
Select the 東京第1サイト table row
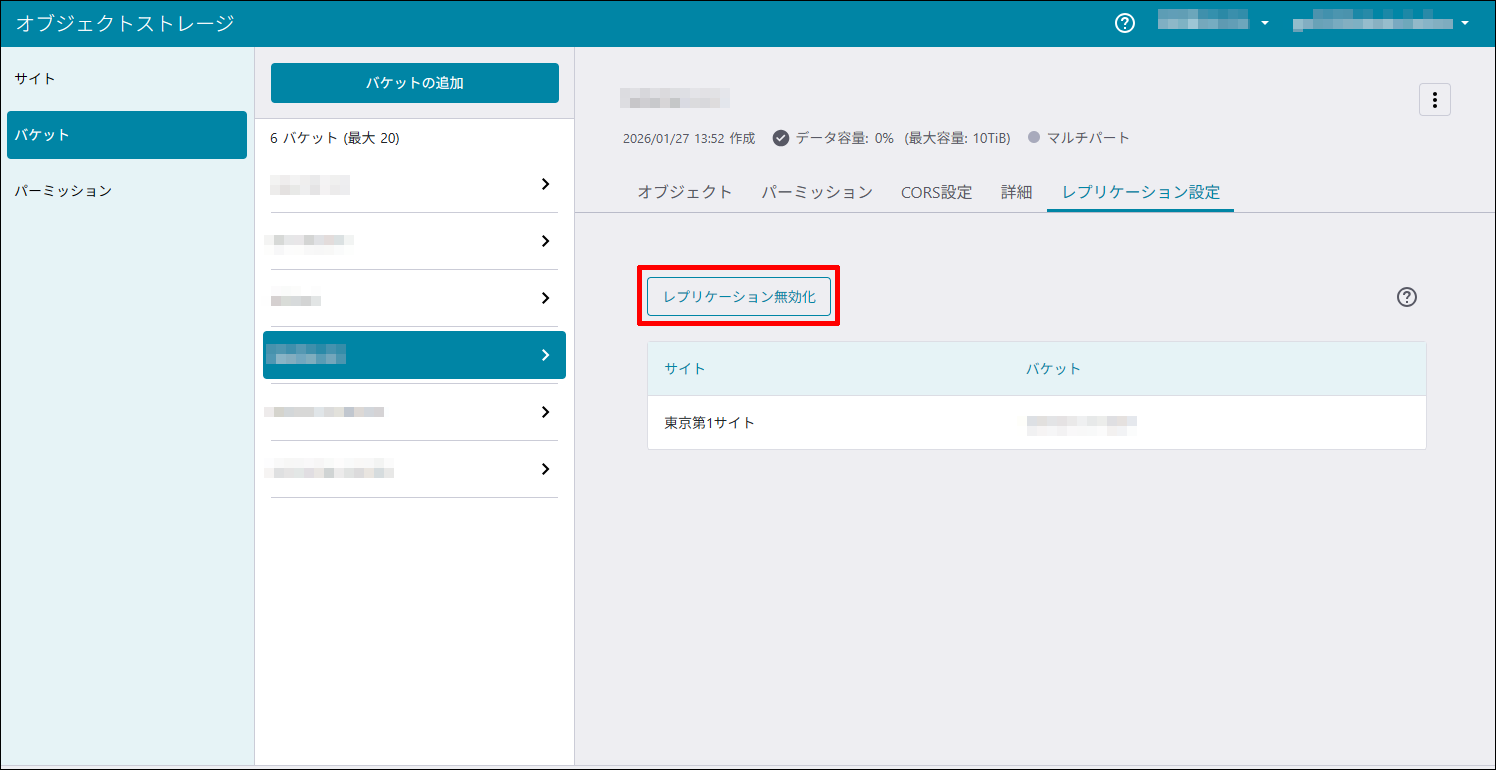1036,423
